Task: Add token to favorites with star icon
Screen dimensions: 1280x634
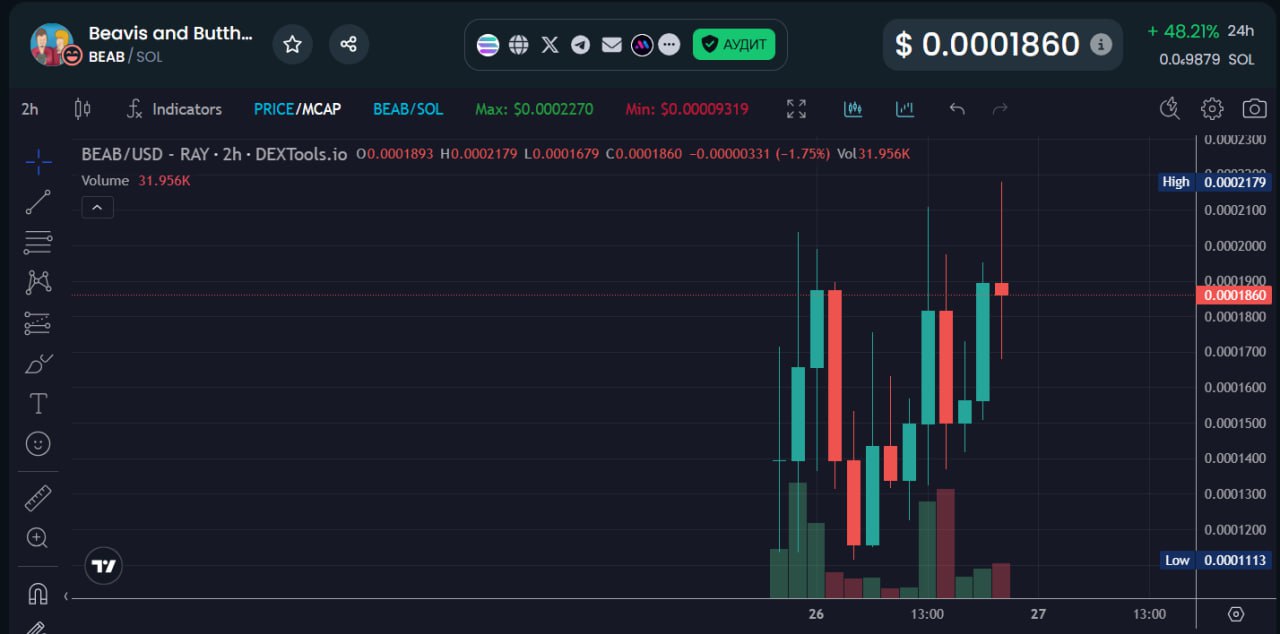Action: 292,44
